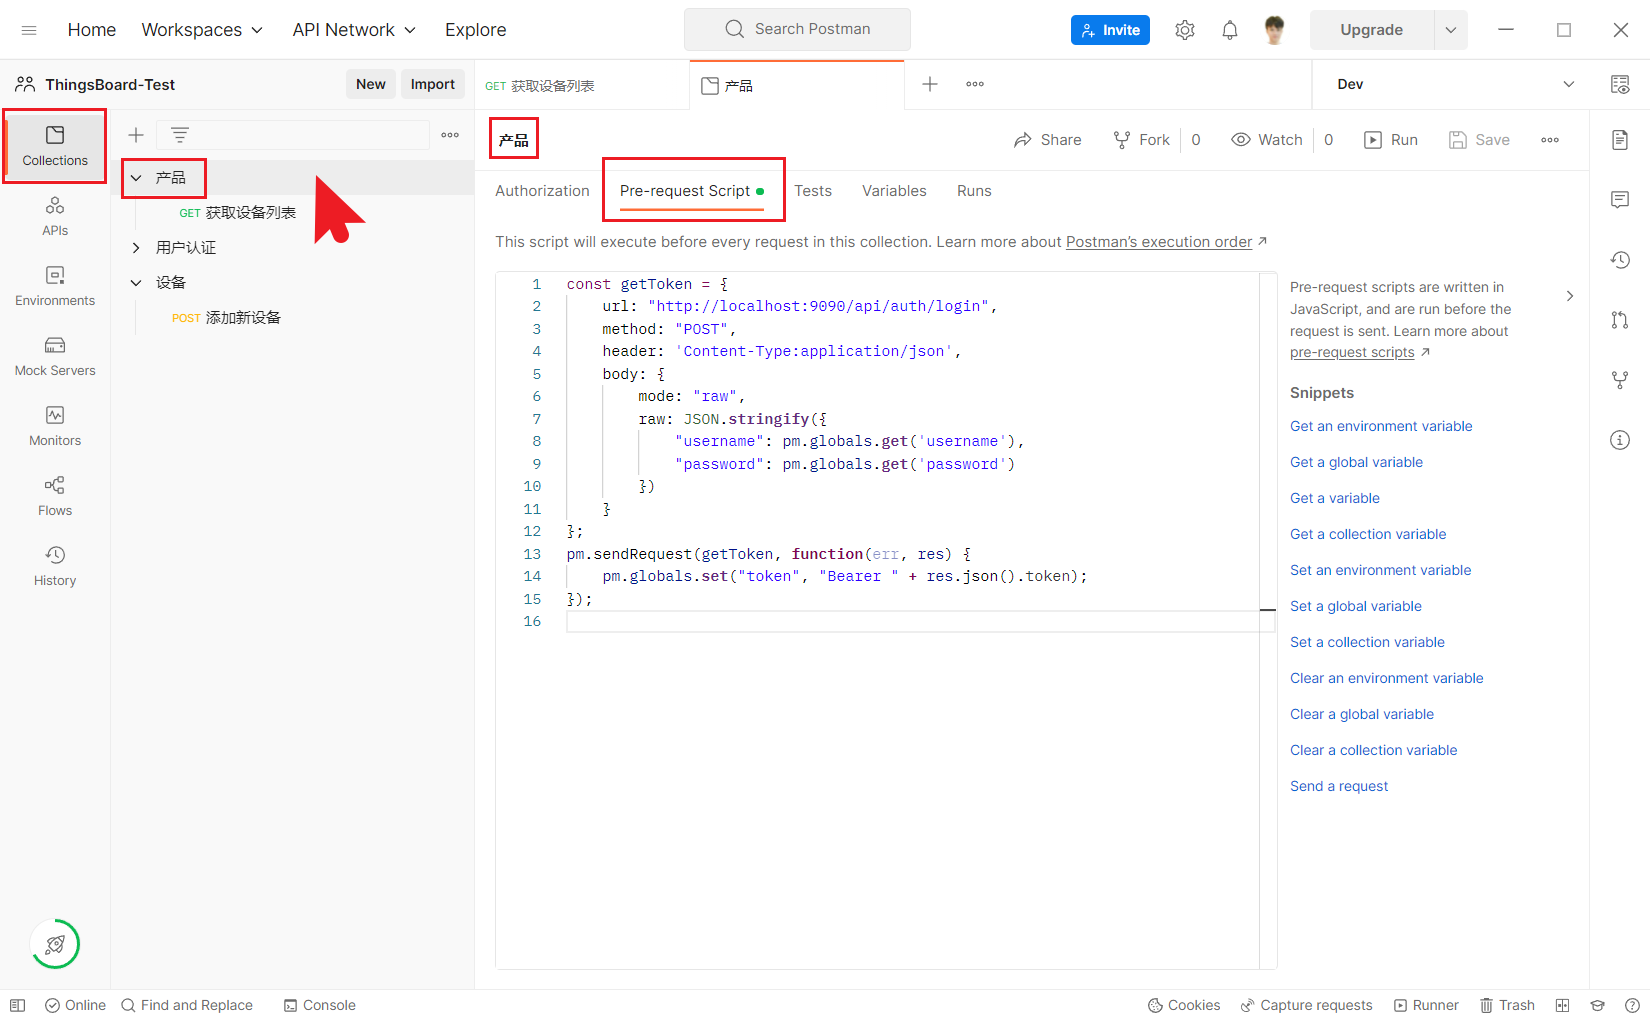1650x1020 pixels.
Task: Toggle sidebar icon in status bar
Action: coord(17,1005)
